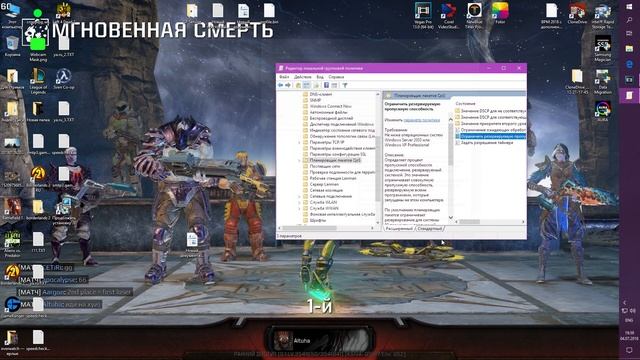The height and width of the screenshot is (360, 640).
Task: Switch to the Расширенный tab
Action: [x=399, y=229]
